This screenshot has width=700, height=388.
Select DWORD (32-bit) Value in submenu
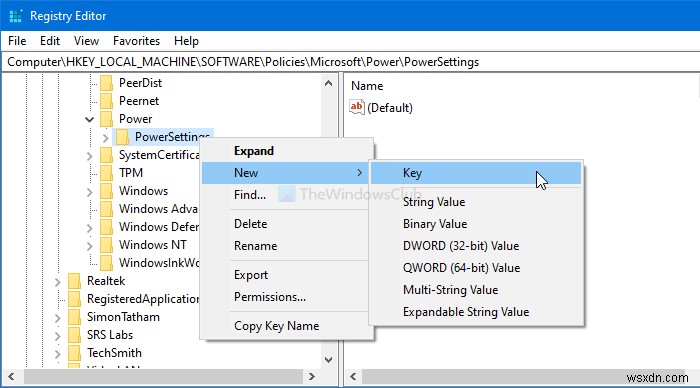476,246
